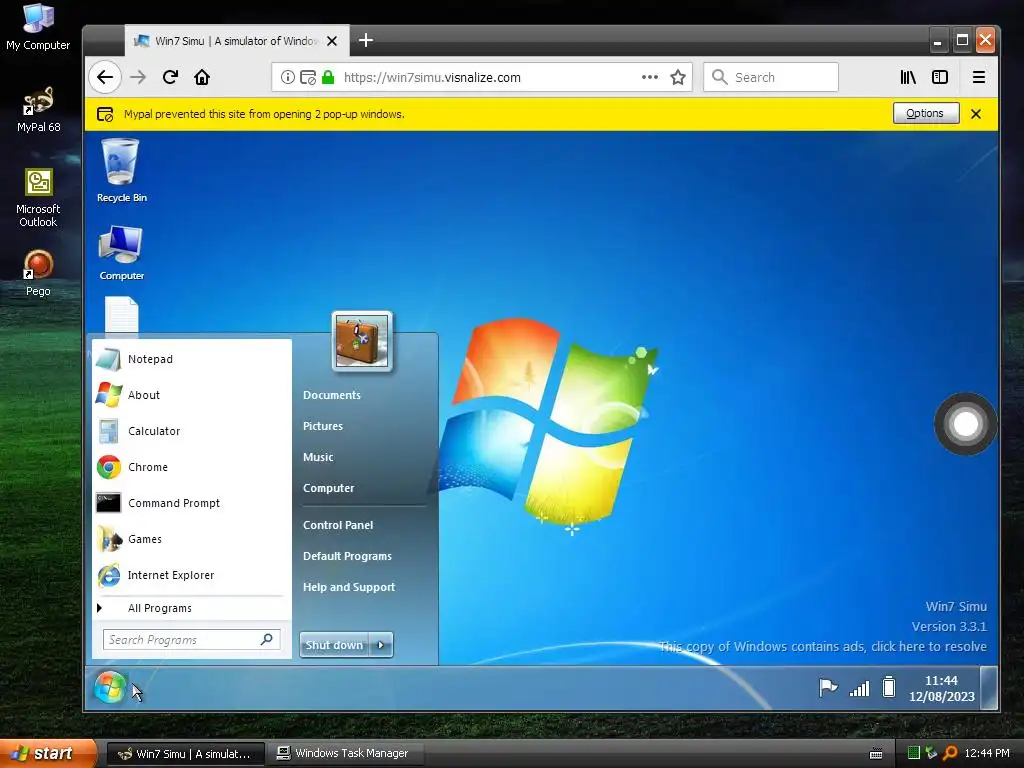Click the Windows 7 Start orb
The width and height of the screenshot is (1024, 768).
point(110,688)
